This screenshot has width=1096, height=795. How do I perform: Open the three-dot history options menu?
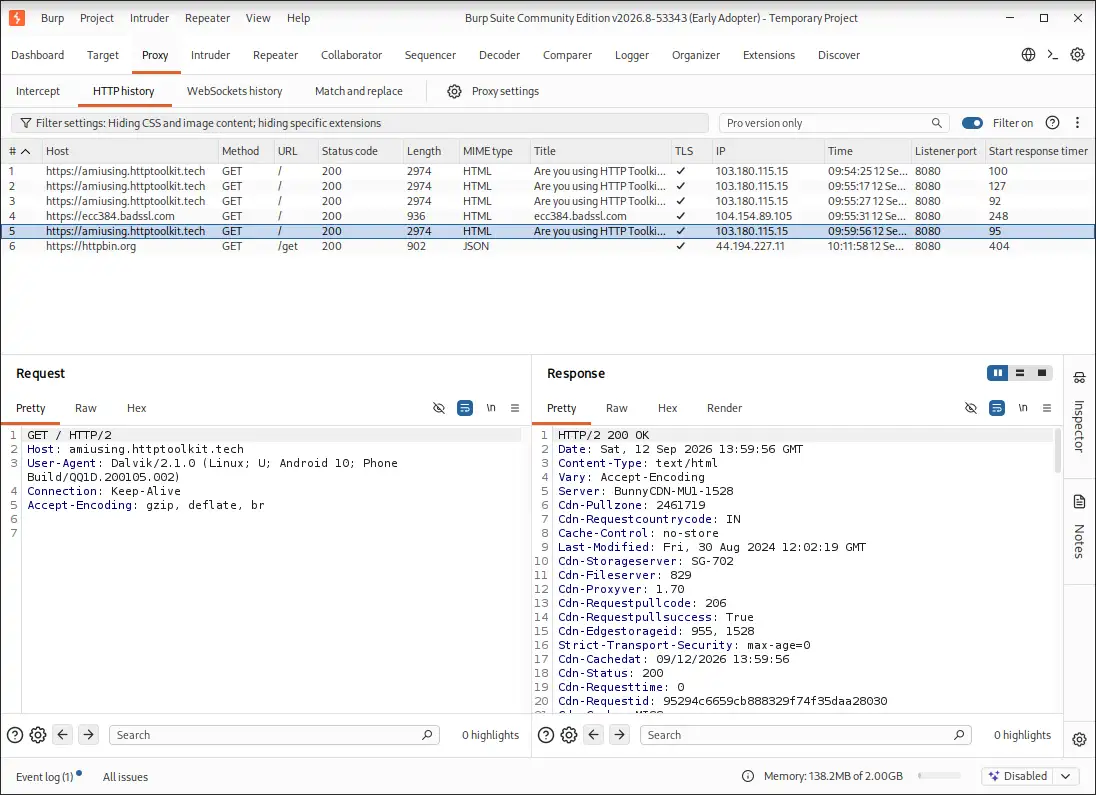[x=1077, y=123]
